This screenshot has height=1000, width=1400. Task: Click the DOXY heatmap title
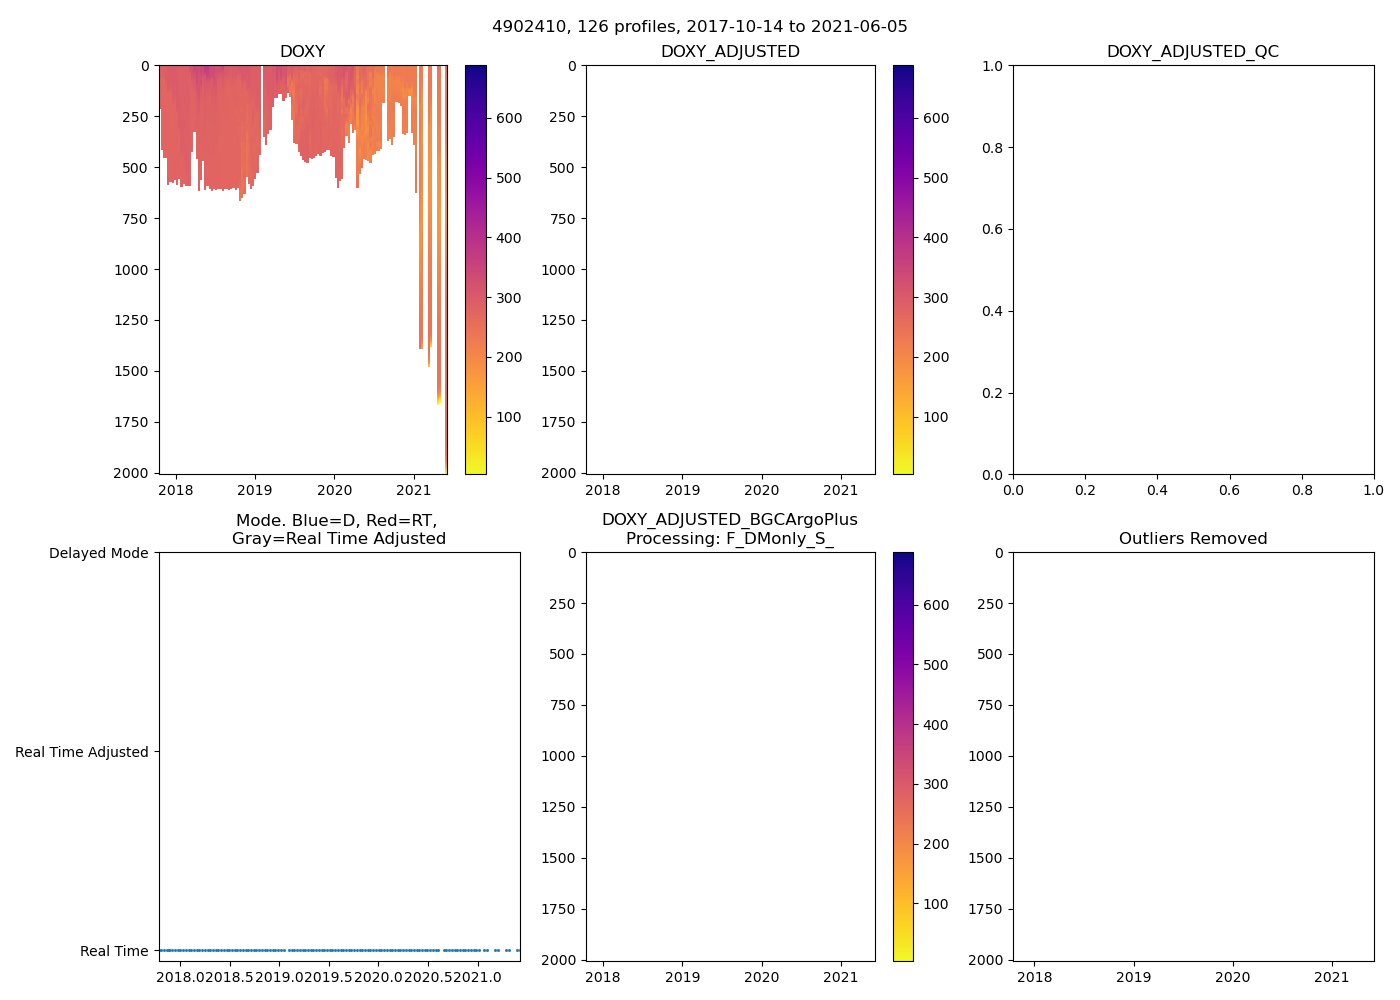pyautogui.click(x=302, y=52)
